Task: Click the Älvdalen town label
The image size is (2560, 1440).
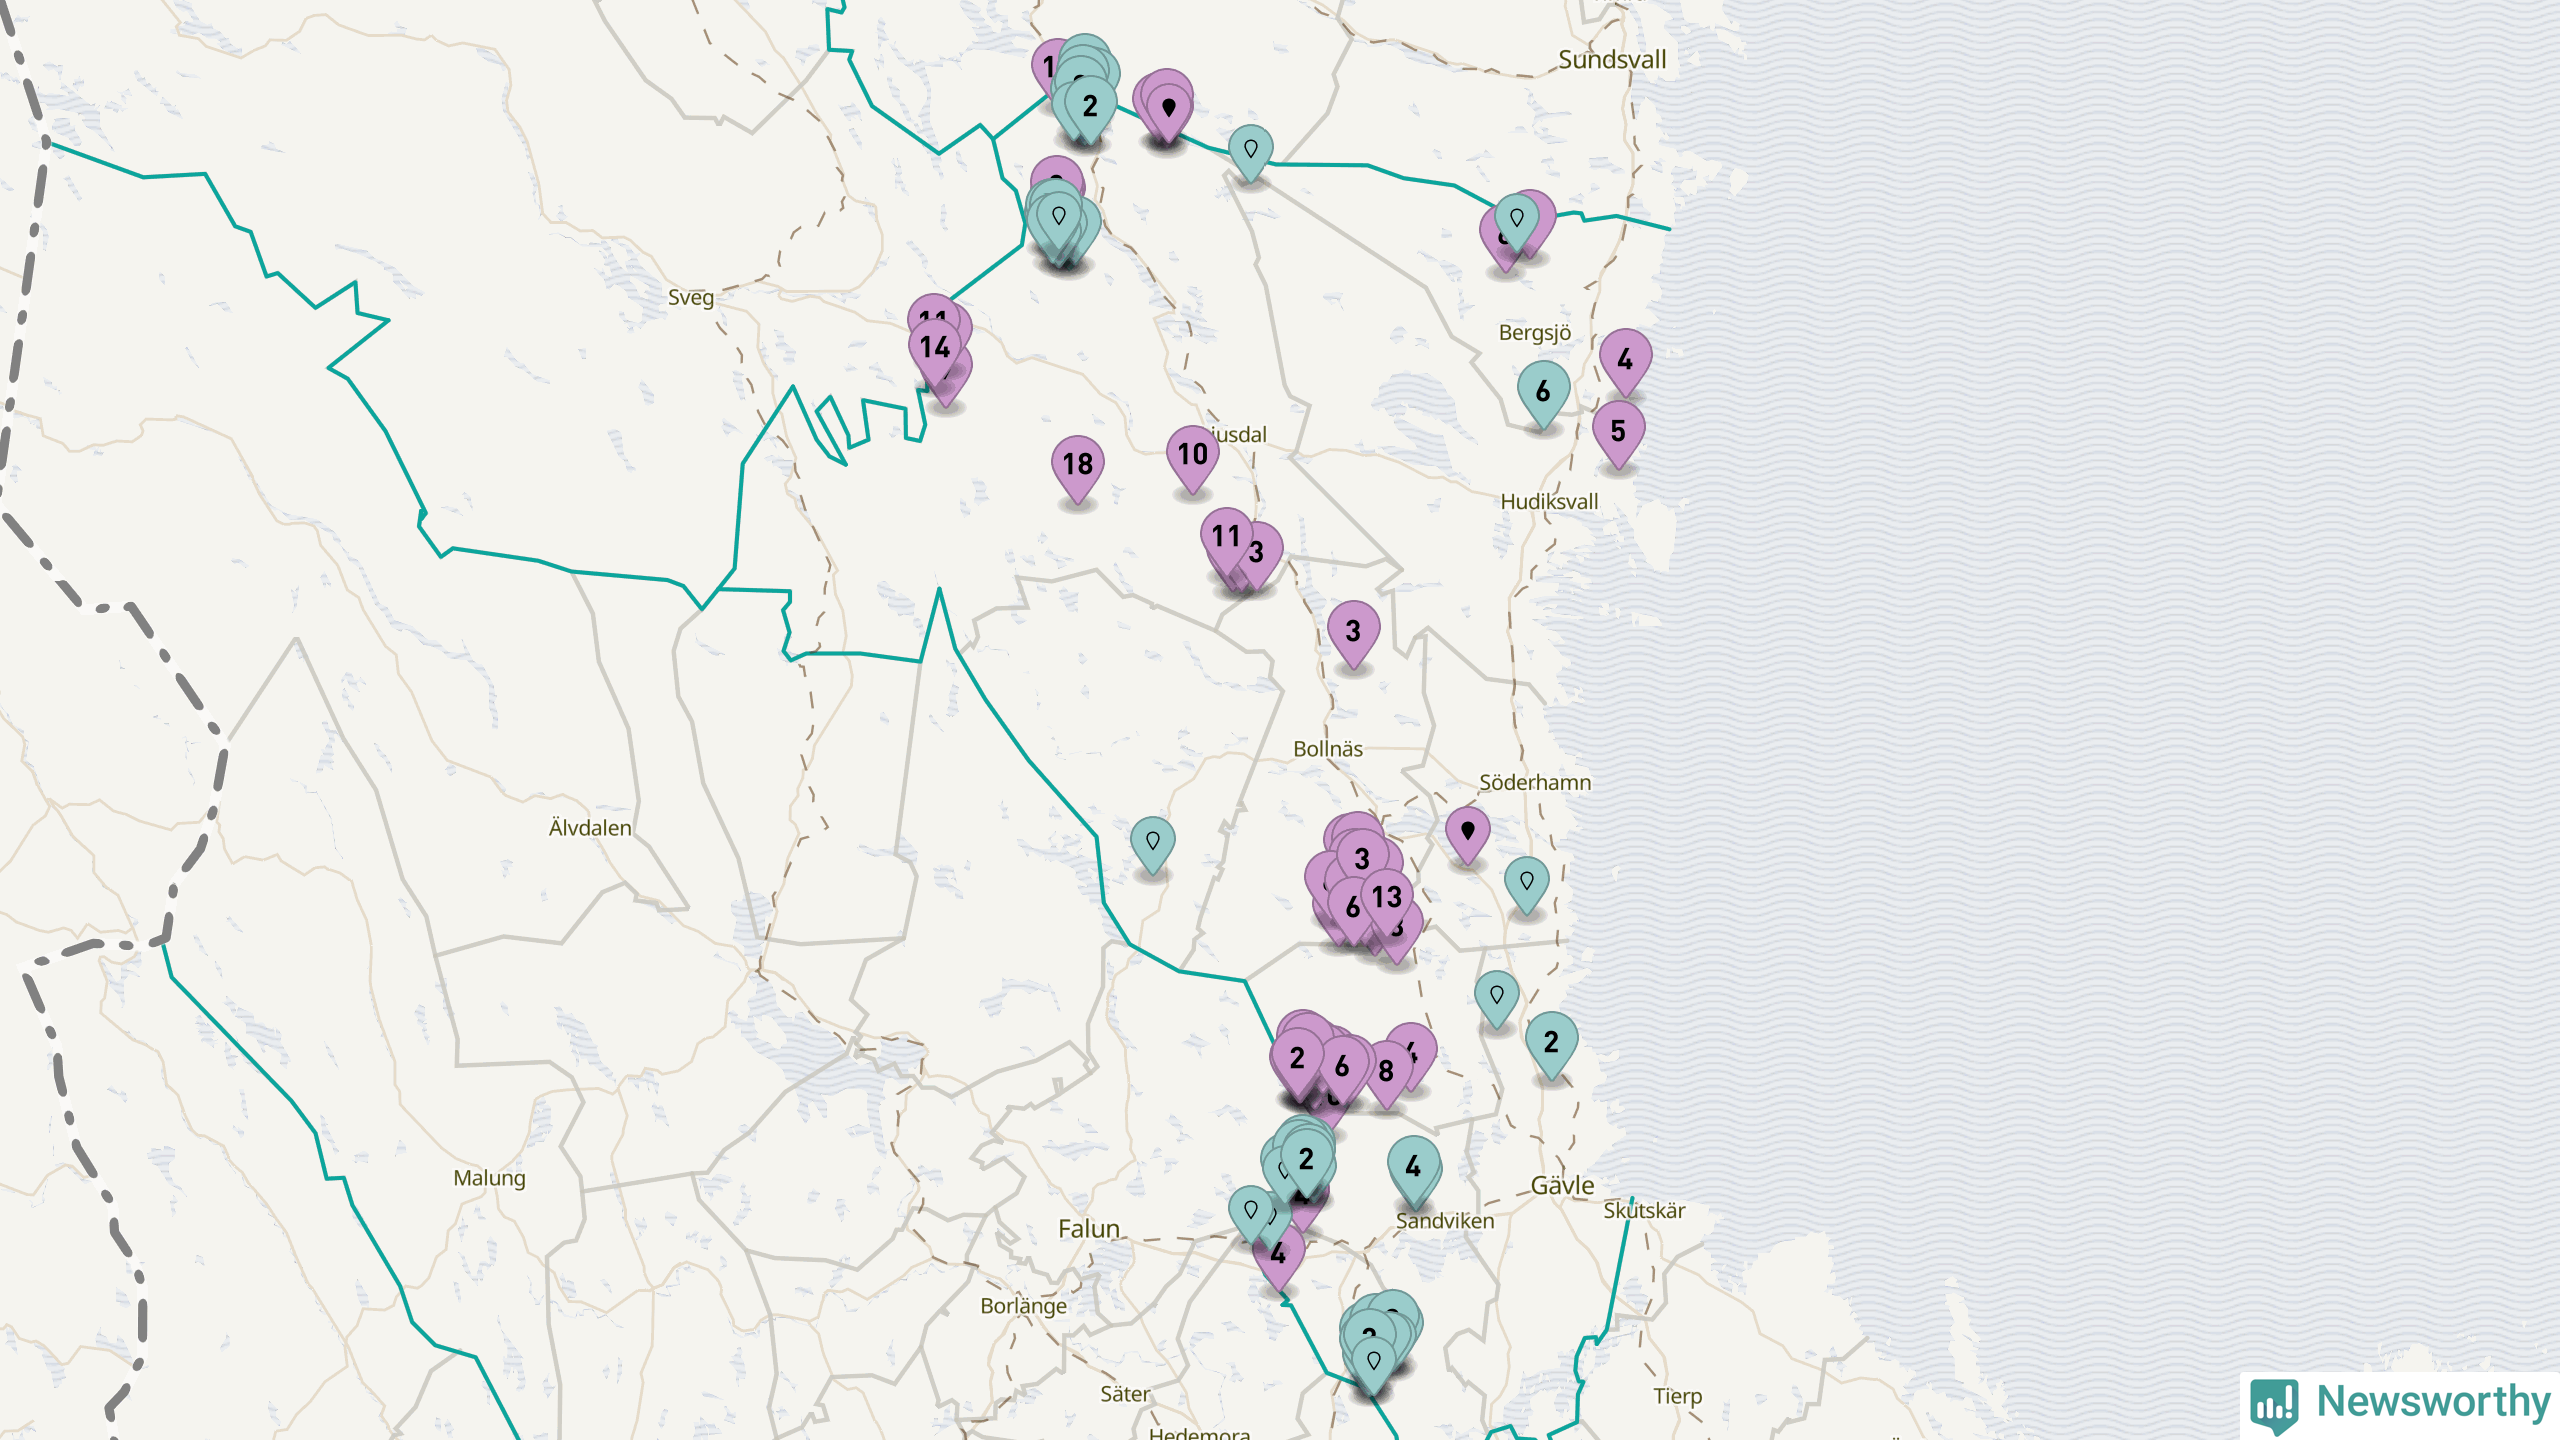Action: (x=590, y=828)
